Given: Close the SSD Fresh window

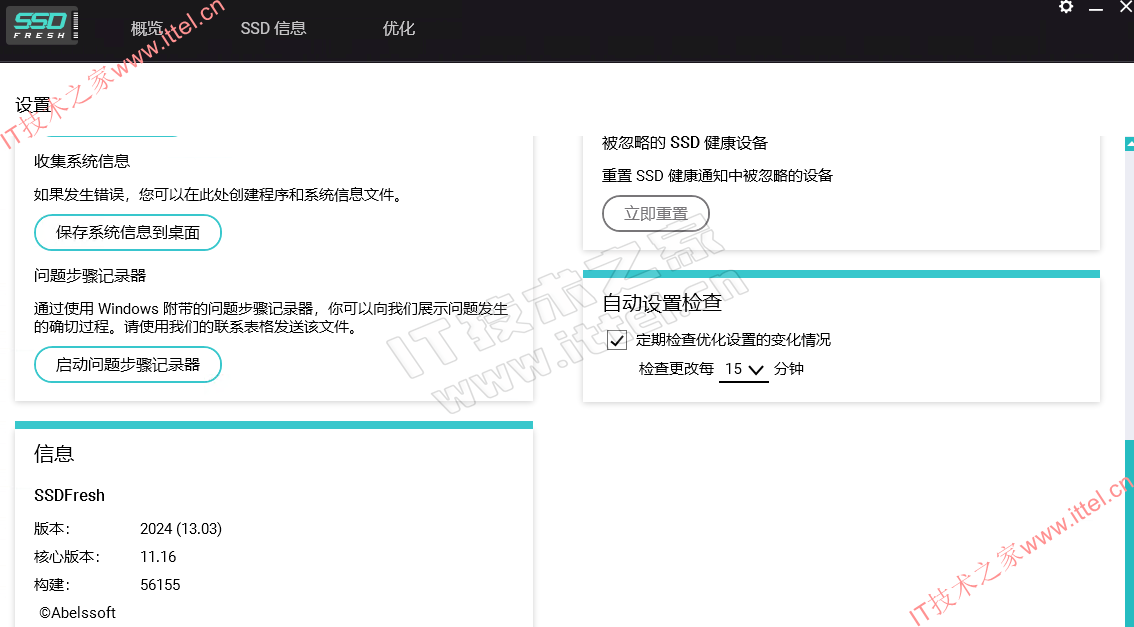Looking at the screenshot, I should 1126,7.
